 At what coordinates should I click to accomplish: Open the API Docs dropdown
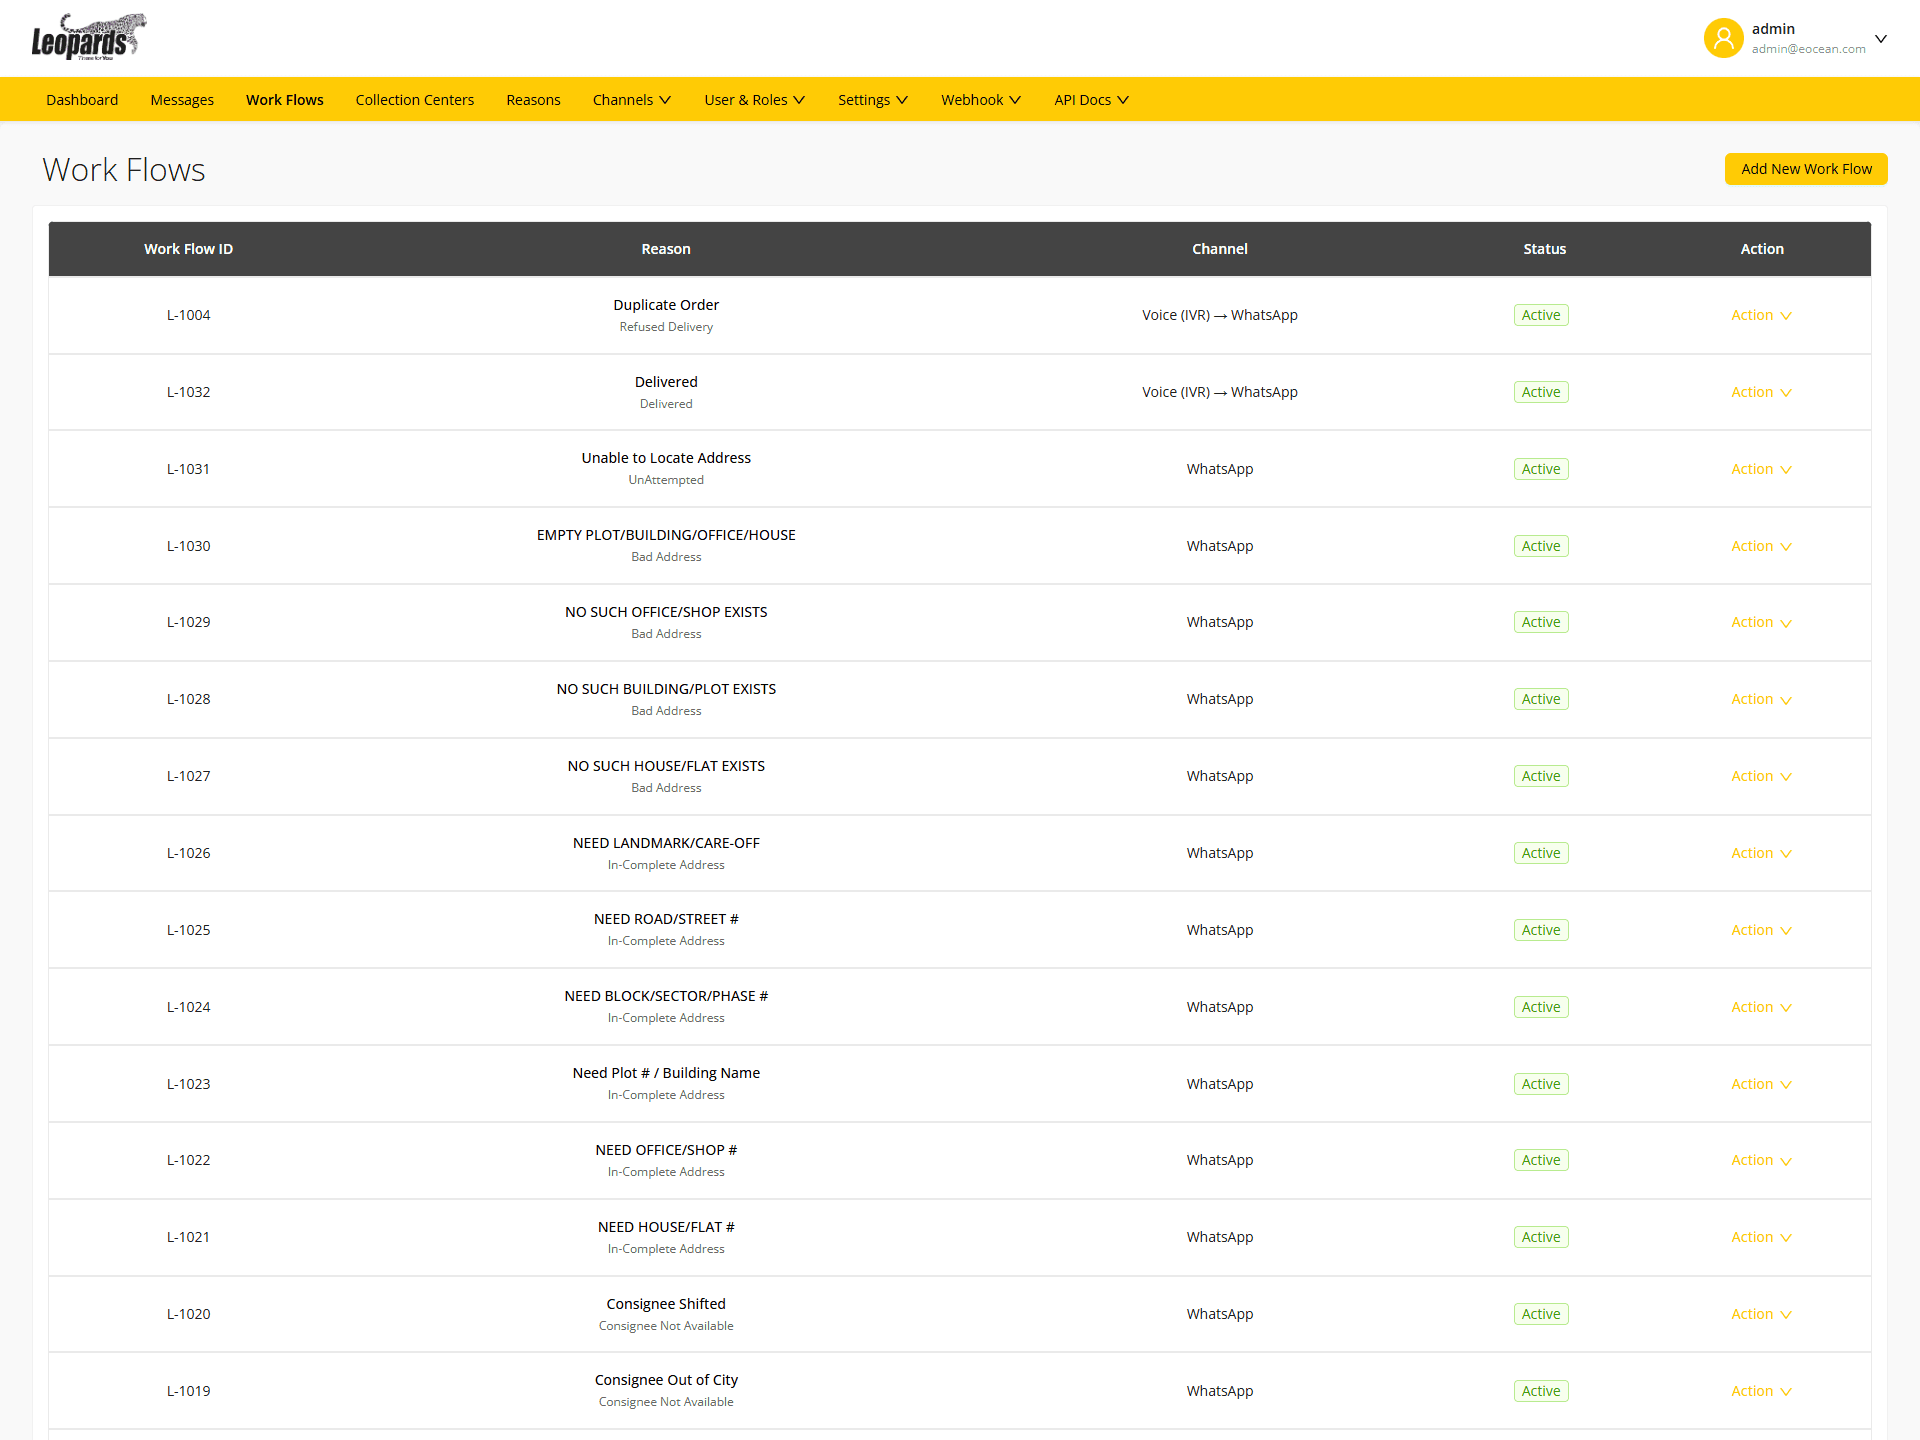tap(1090, 99)
